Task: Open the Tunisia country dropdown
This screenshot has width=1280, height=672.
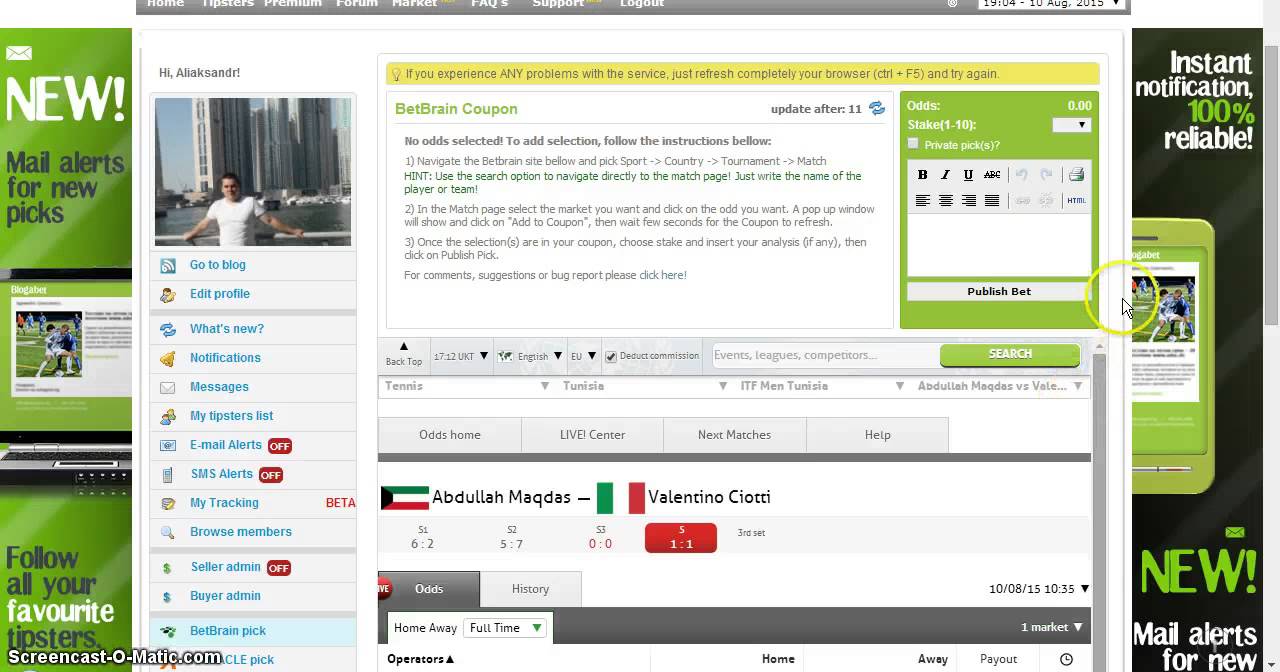Action: pos(644,386)
